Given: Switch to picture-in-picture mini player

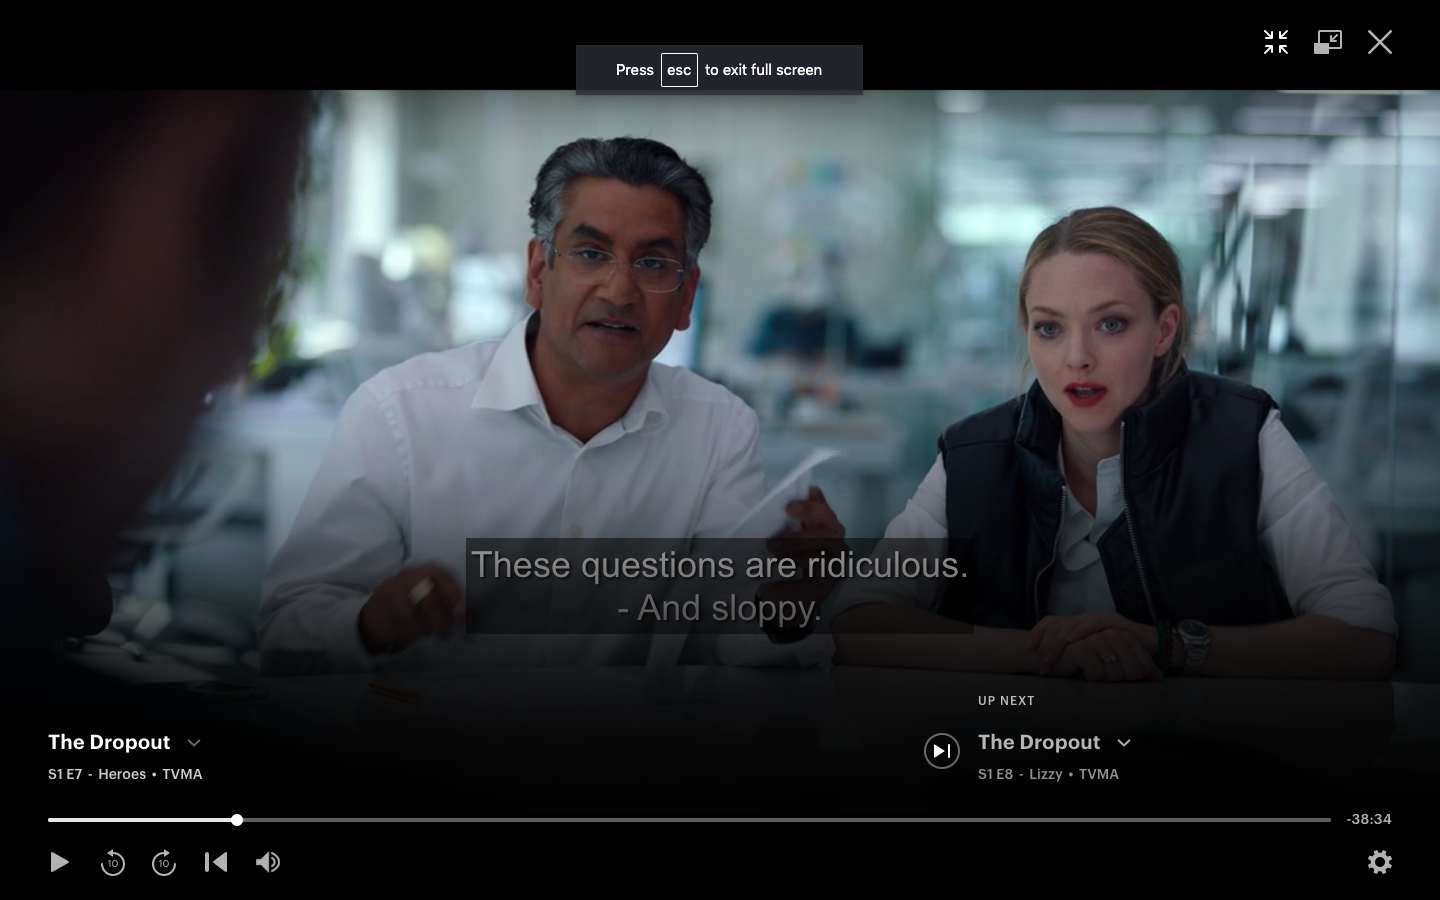Looking at the screenshot, I should tap(1328, 42).
